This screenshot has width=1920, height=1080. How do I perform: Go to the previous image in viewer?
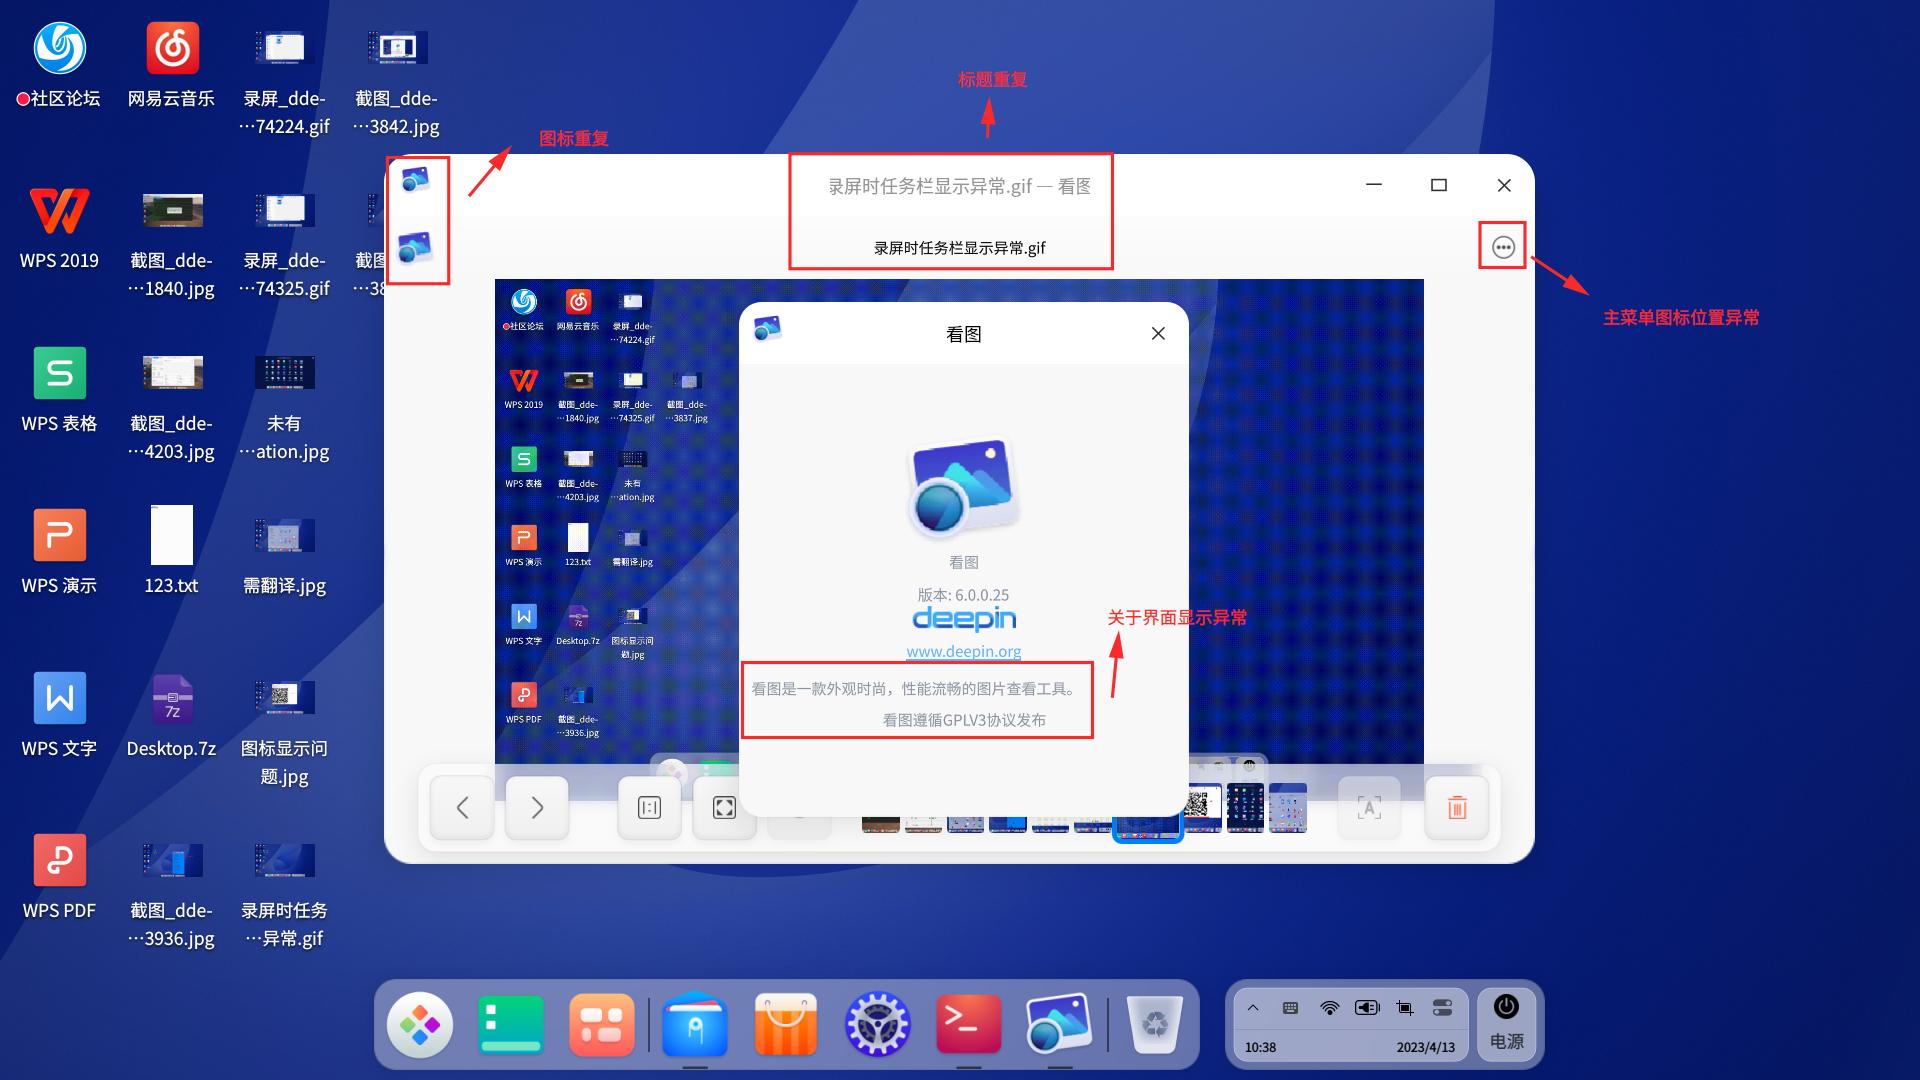coord(462,807)
